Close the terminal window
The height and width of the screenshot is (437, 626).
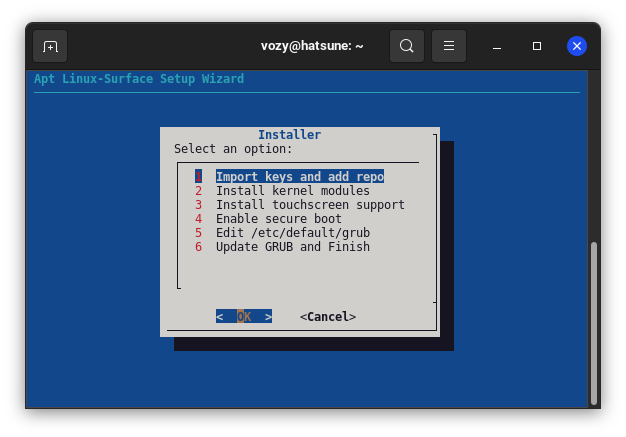click(577, 46)
